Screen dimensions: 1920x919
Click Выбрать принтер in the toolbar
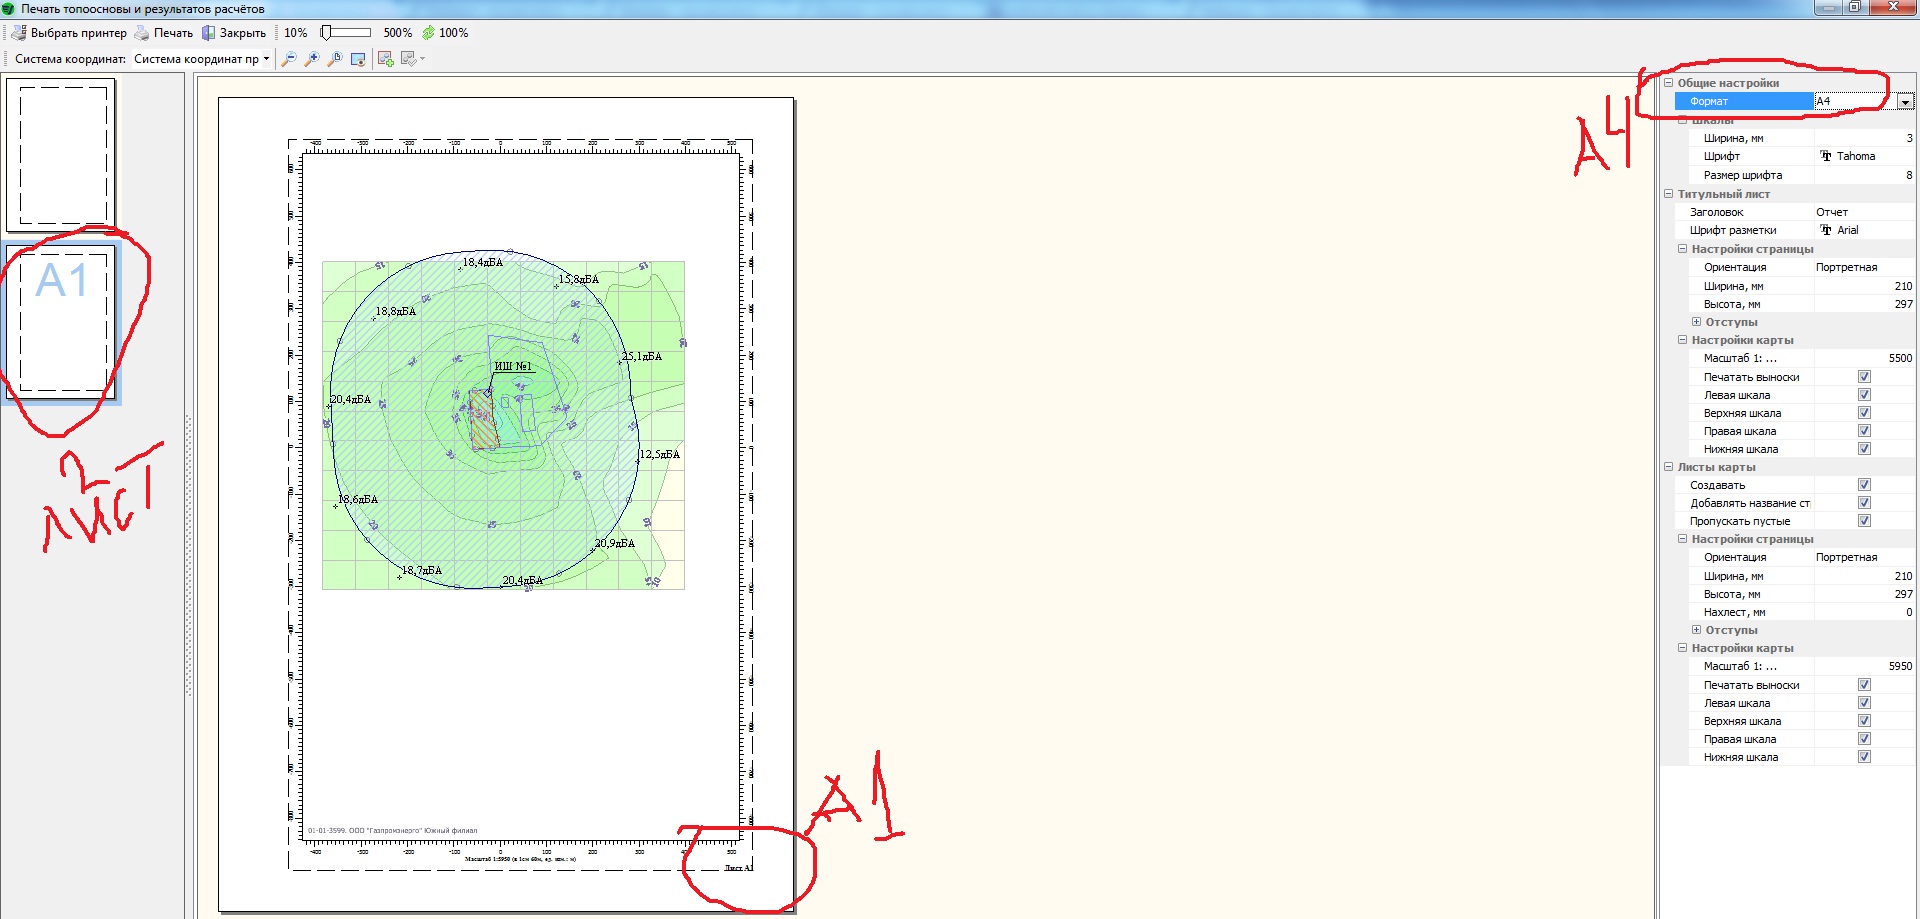pyautogui.click(x=69, y=33)
